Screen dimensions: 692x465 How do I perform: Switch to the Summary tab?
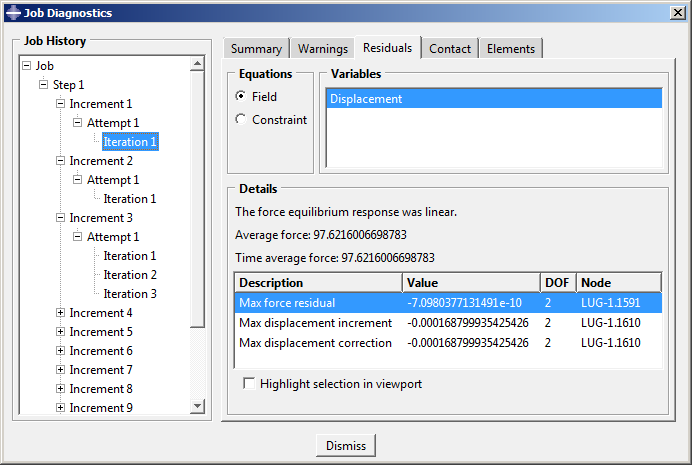pos(256,49)
